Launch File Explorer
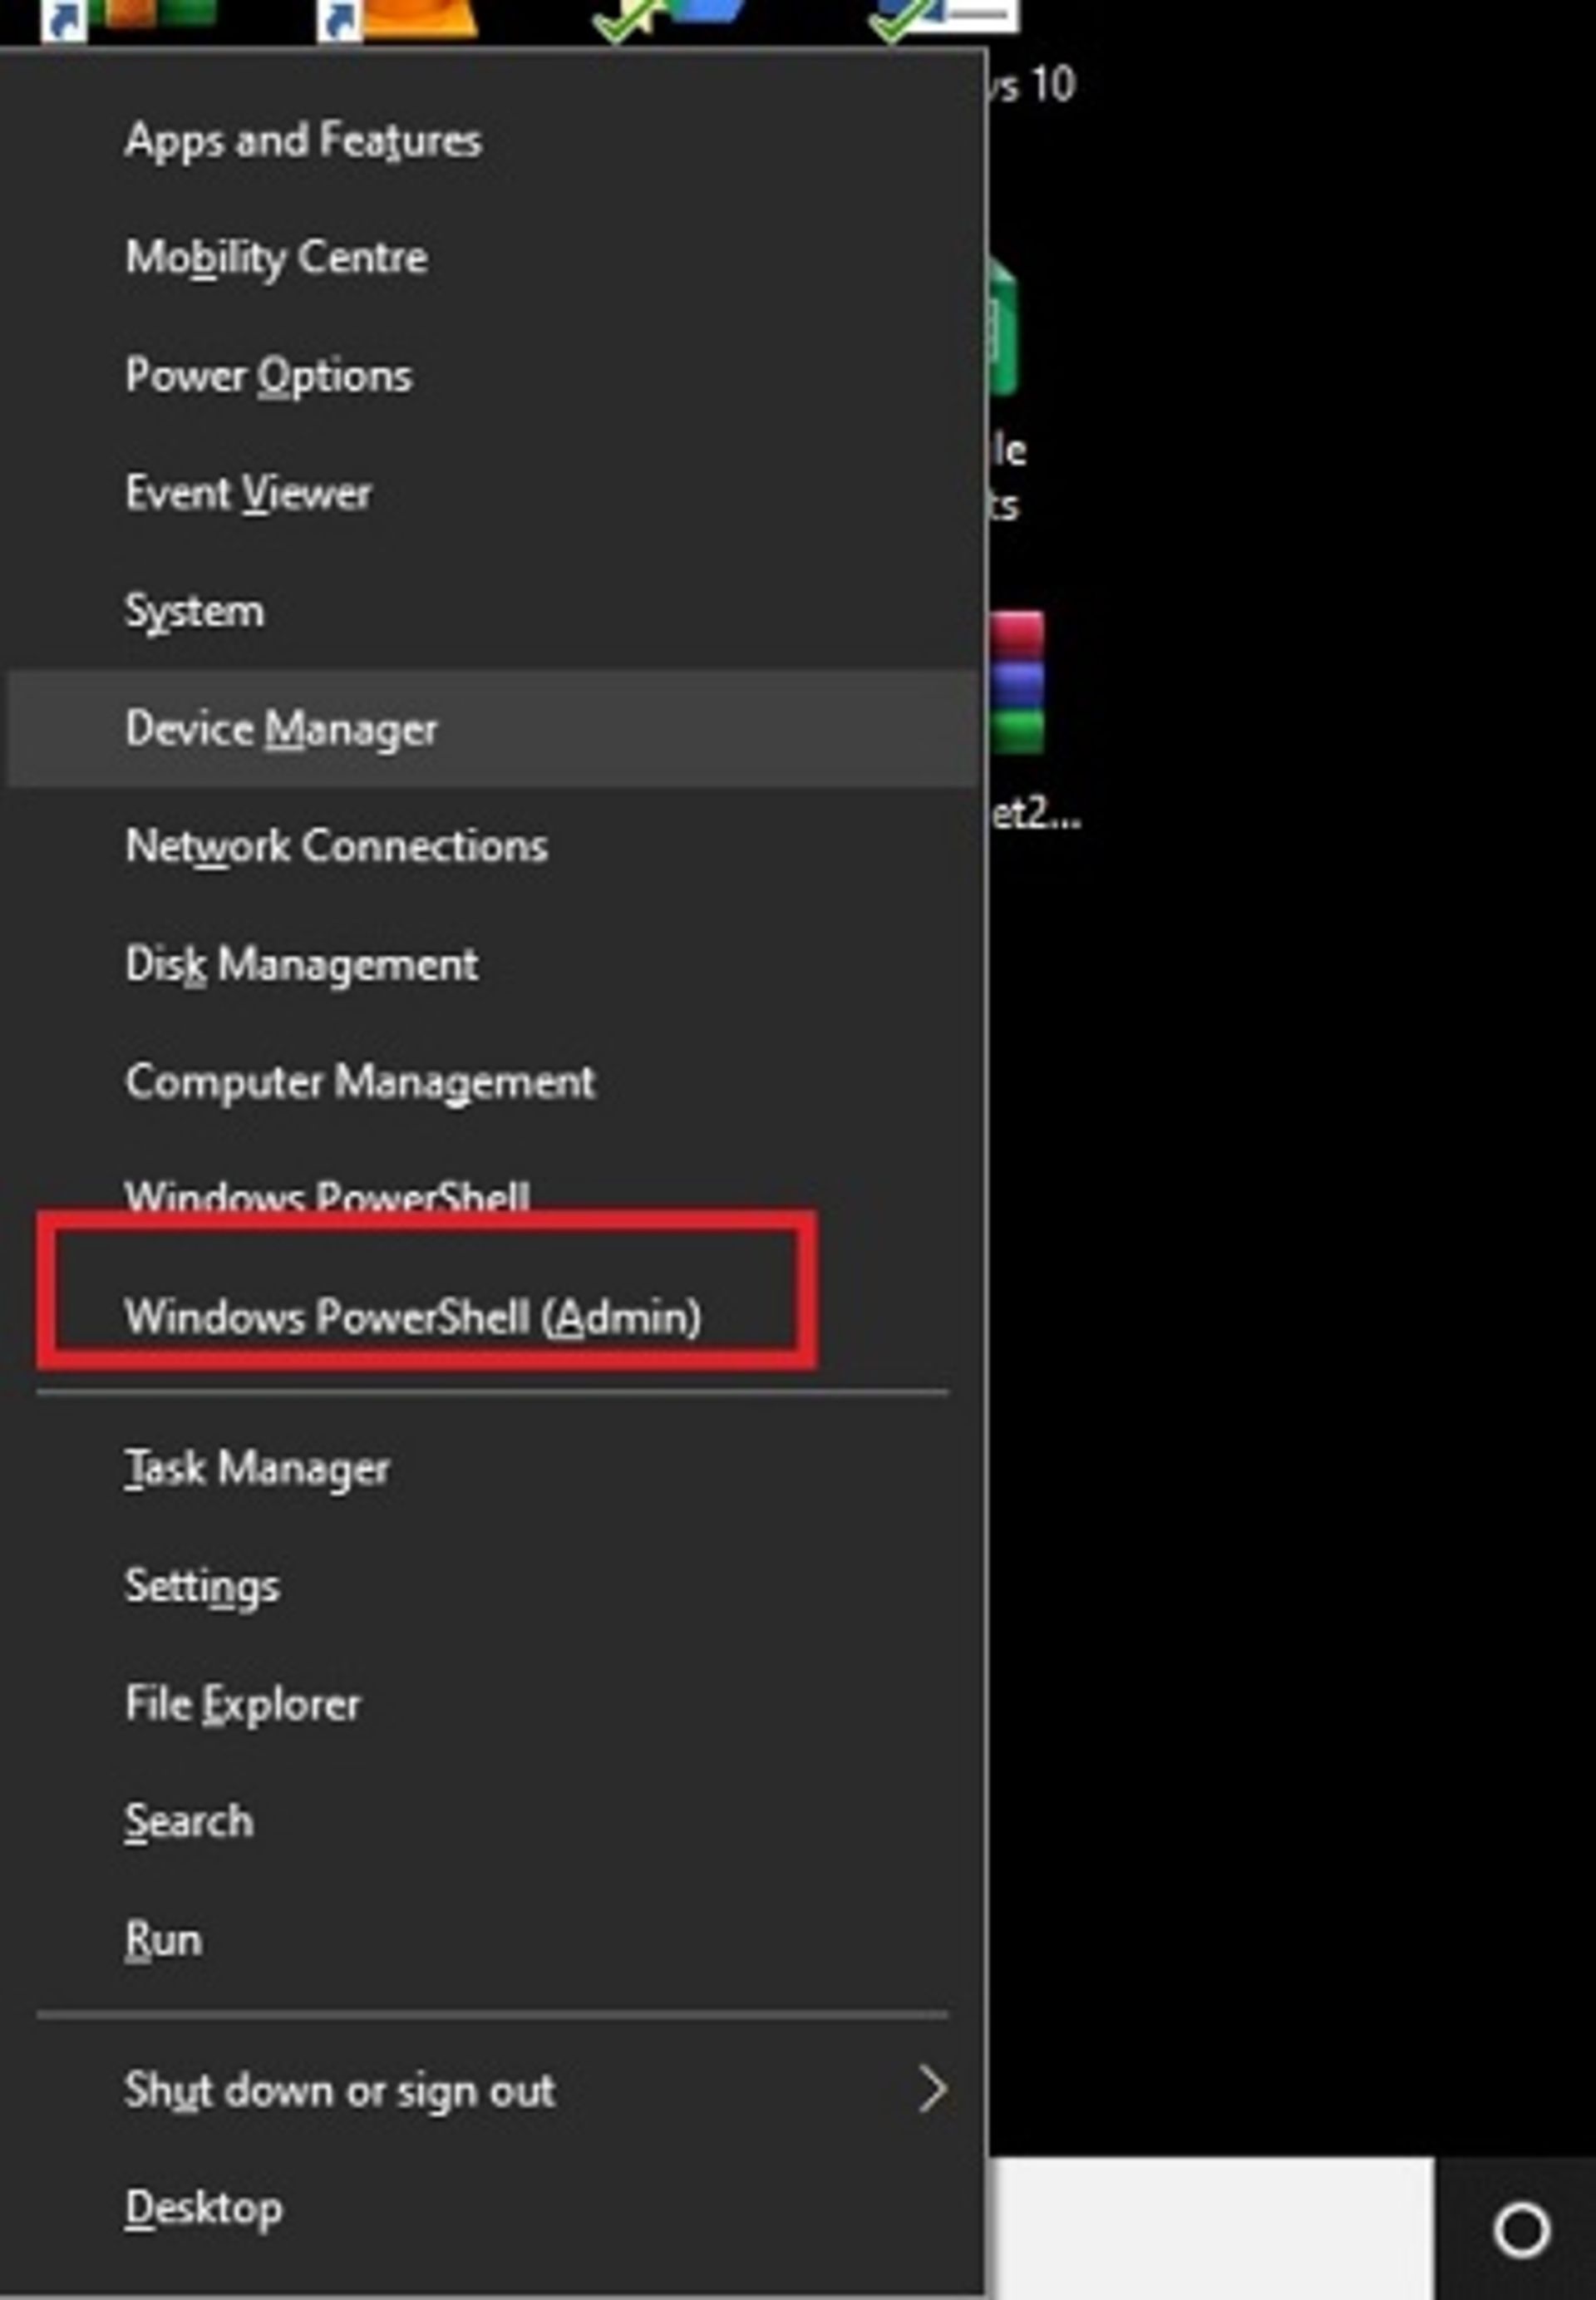 pyautogui.click(x=492, y=1704)
